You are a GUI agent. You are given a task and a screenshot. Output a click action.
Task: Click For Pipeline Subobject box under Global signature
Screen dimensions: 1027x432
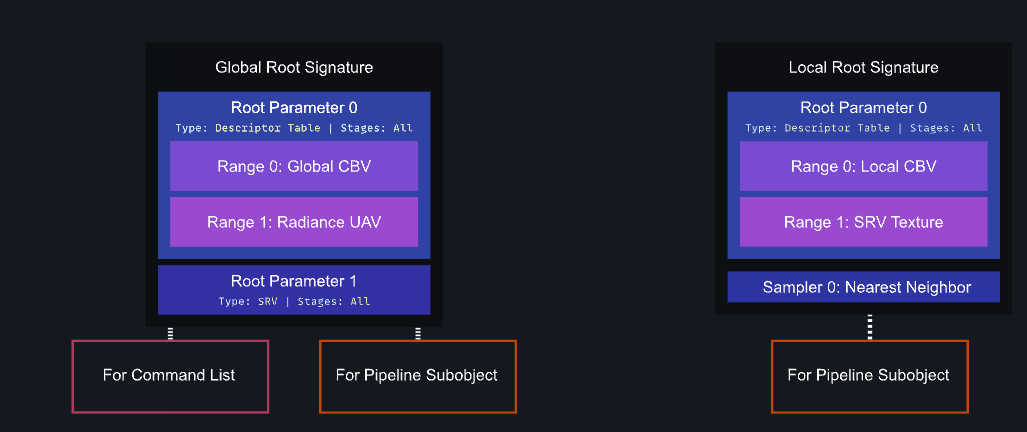click(x=418, y=376)
